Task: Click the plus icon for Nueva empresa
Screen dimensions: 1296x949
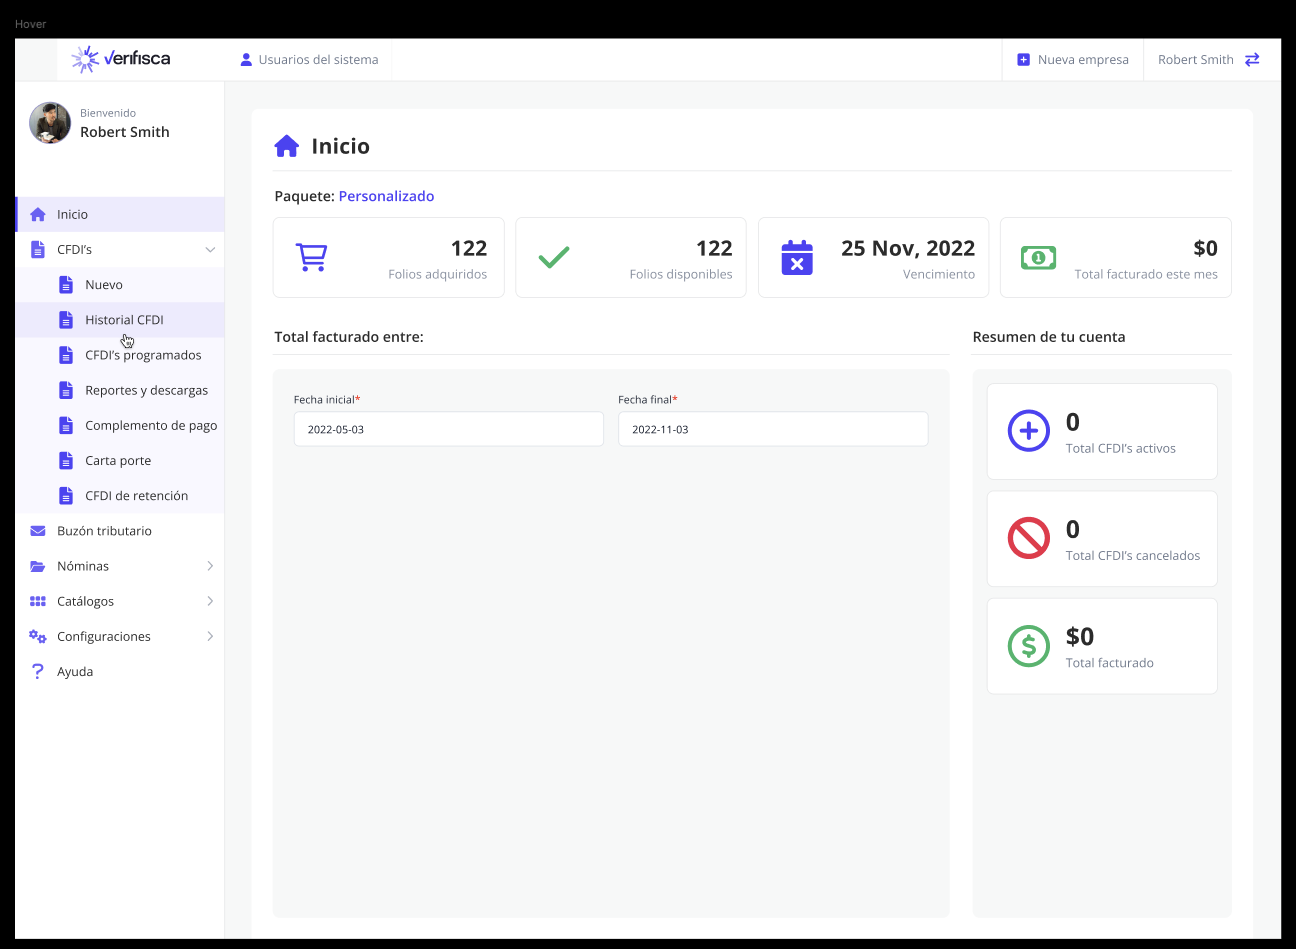Action: pyautogui.click(x=1023, y=60)
